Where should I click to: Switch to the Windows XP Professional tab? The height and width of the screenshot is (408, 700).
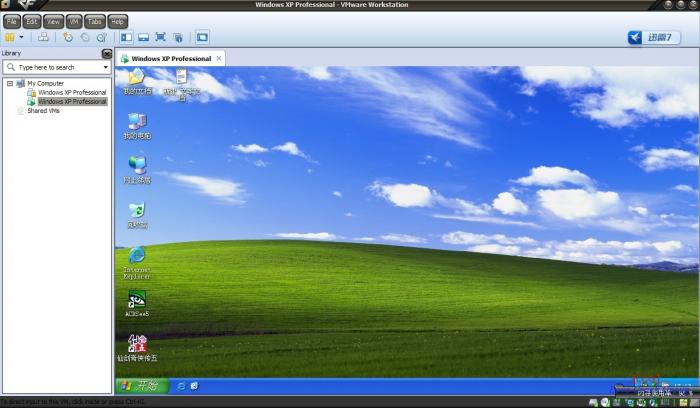click(171, 58)
